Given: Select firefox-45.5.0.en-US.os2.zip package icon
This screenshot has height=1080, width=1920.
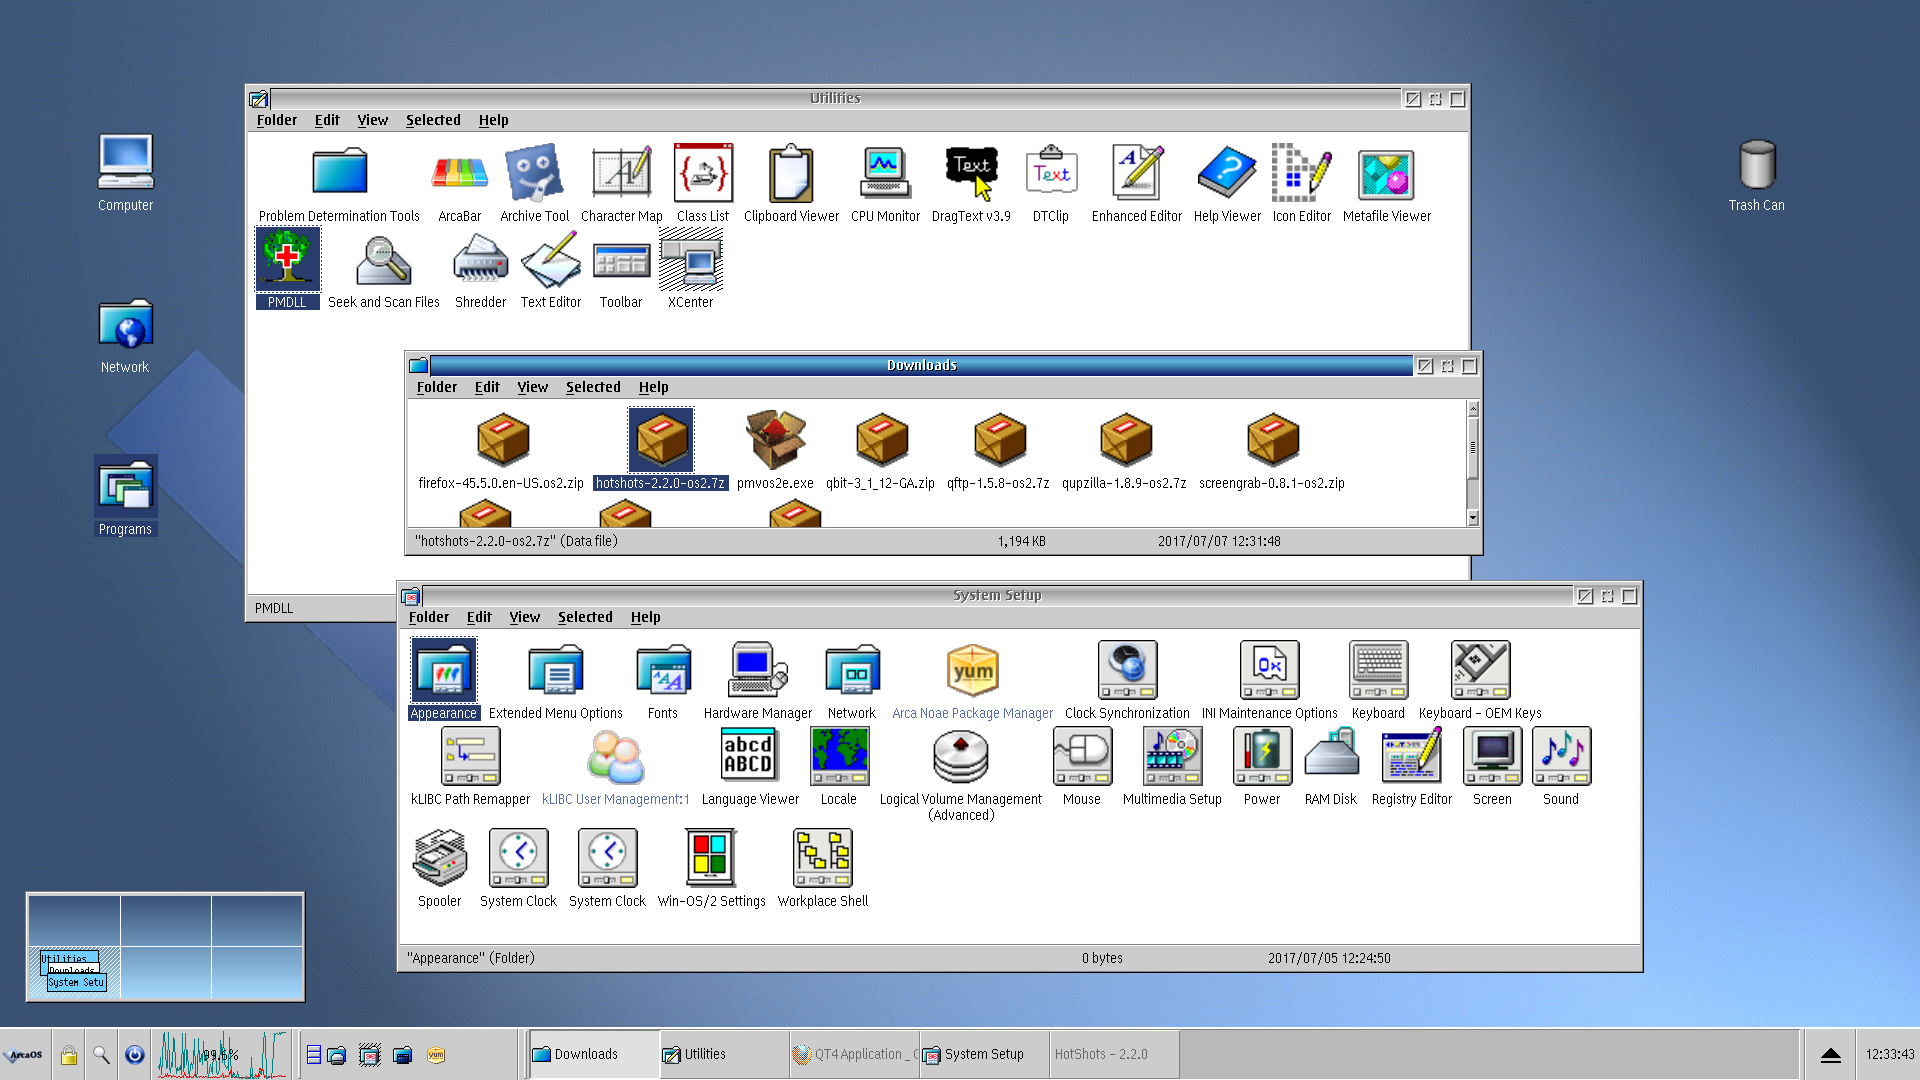Looking at the screenshot, I should [502, 440].
